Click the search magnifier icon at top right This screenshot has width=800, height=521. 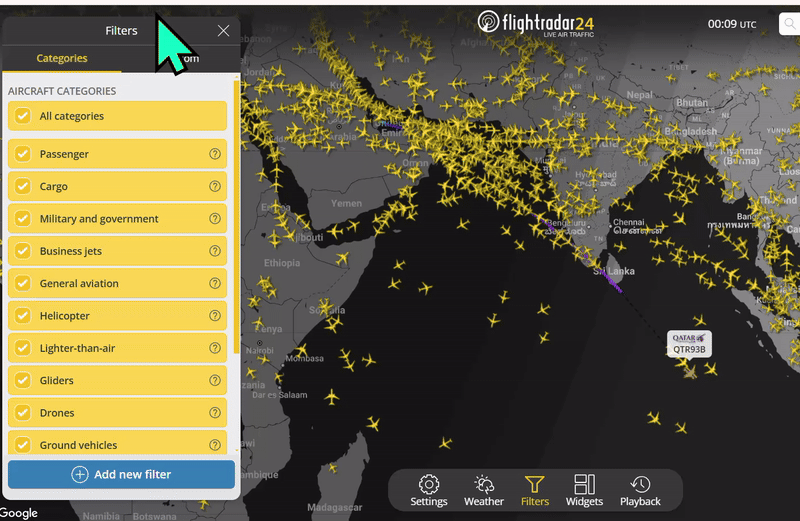tap(789, 24)
